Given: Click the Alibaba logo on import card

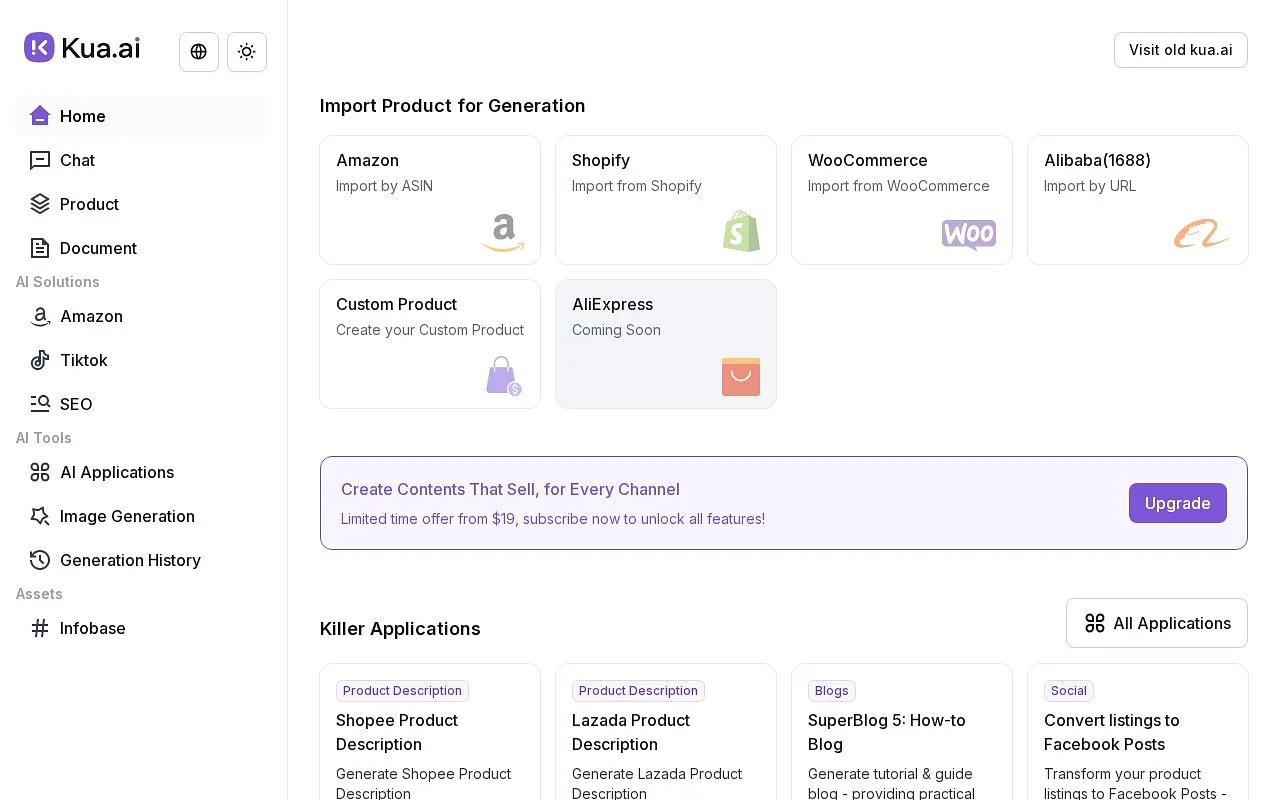Looking at the screenshot, I should tap(1202, 234).
